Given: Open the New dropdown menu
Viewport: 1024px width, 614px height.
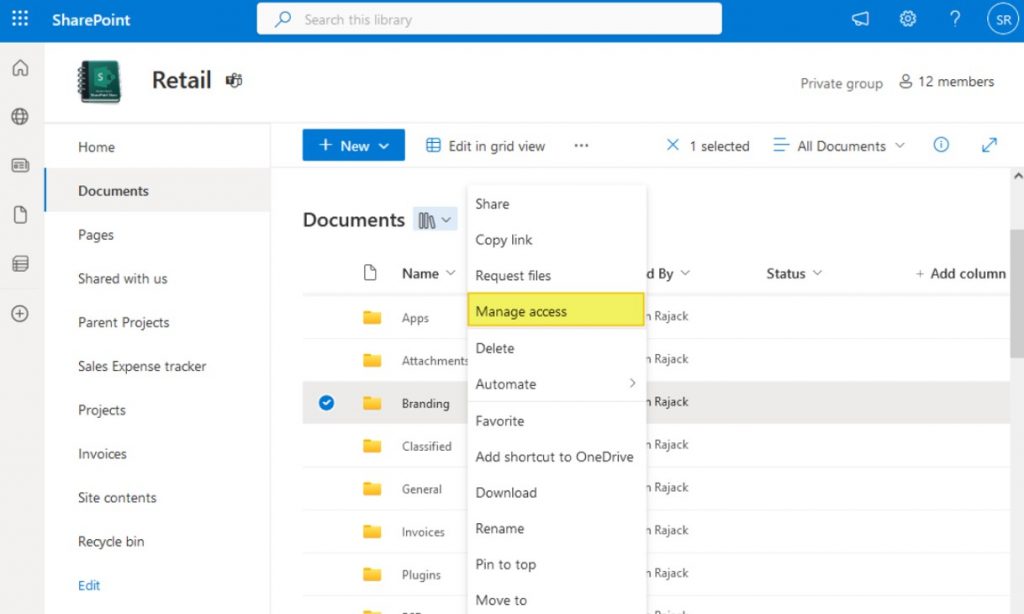Looking at the screenshot, I should (x=352, y=145).
